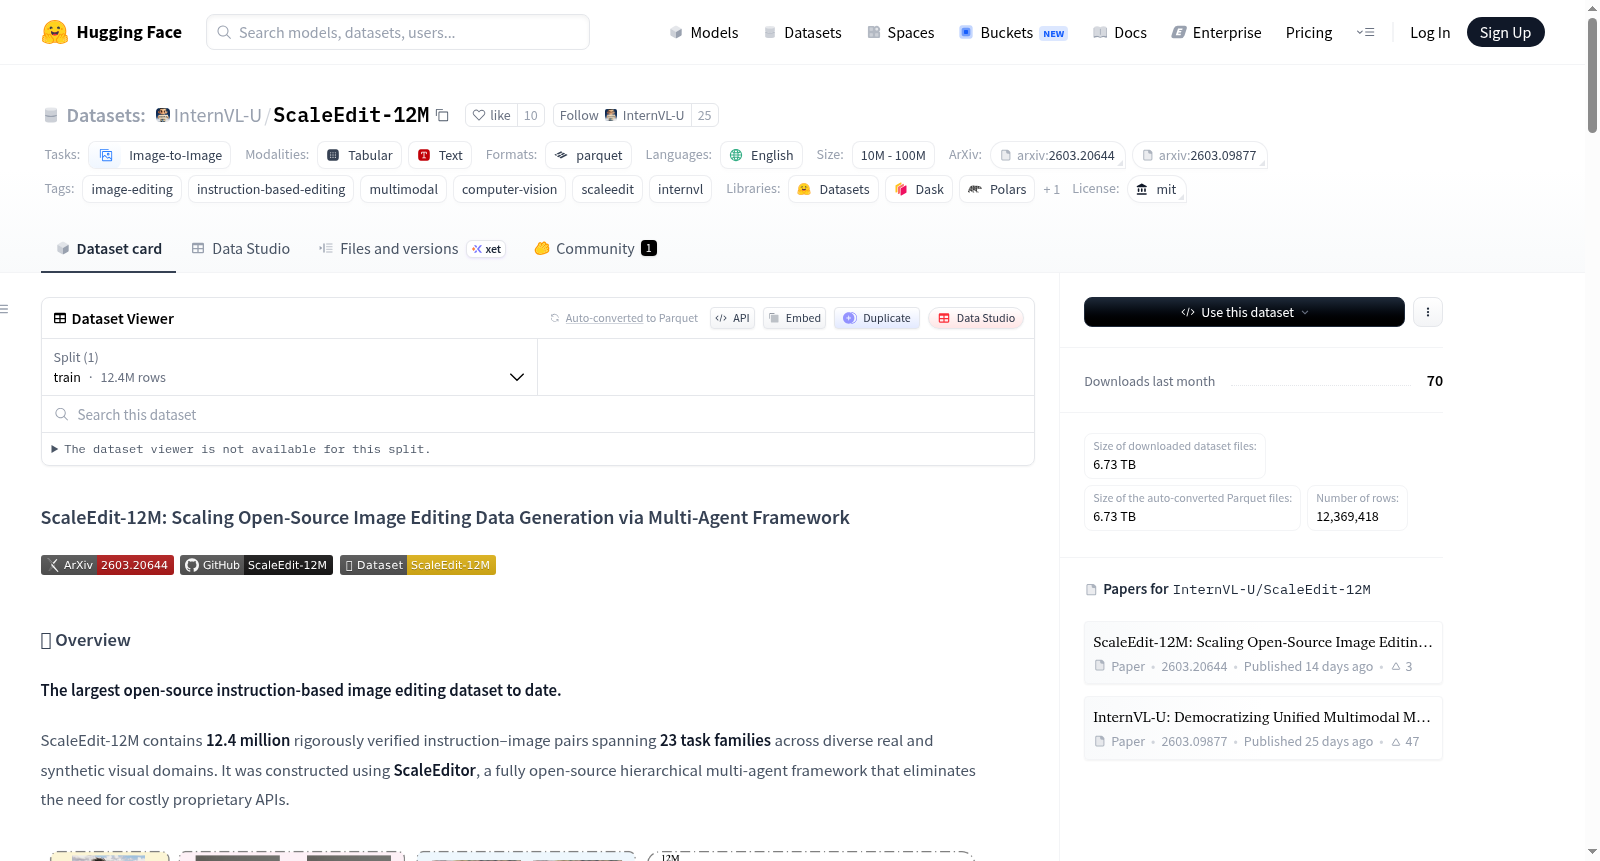Click the heart like button
Screen dimensions: 1600x861
[491, 115]
